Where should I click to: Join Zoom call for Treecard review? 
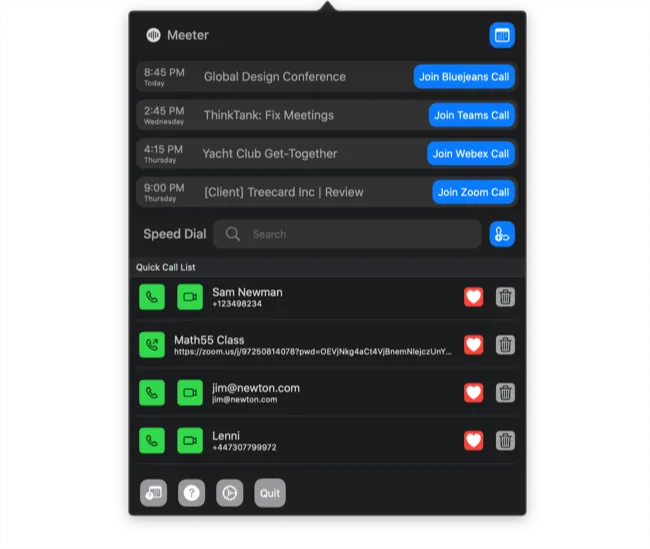tap(473, 192)
